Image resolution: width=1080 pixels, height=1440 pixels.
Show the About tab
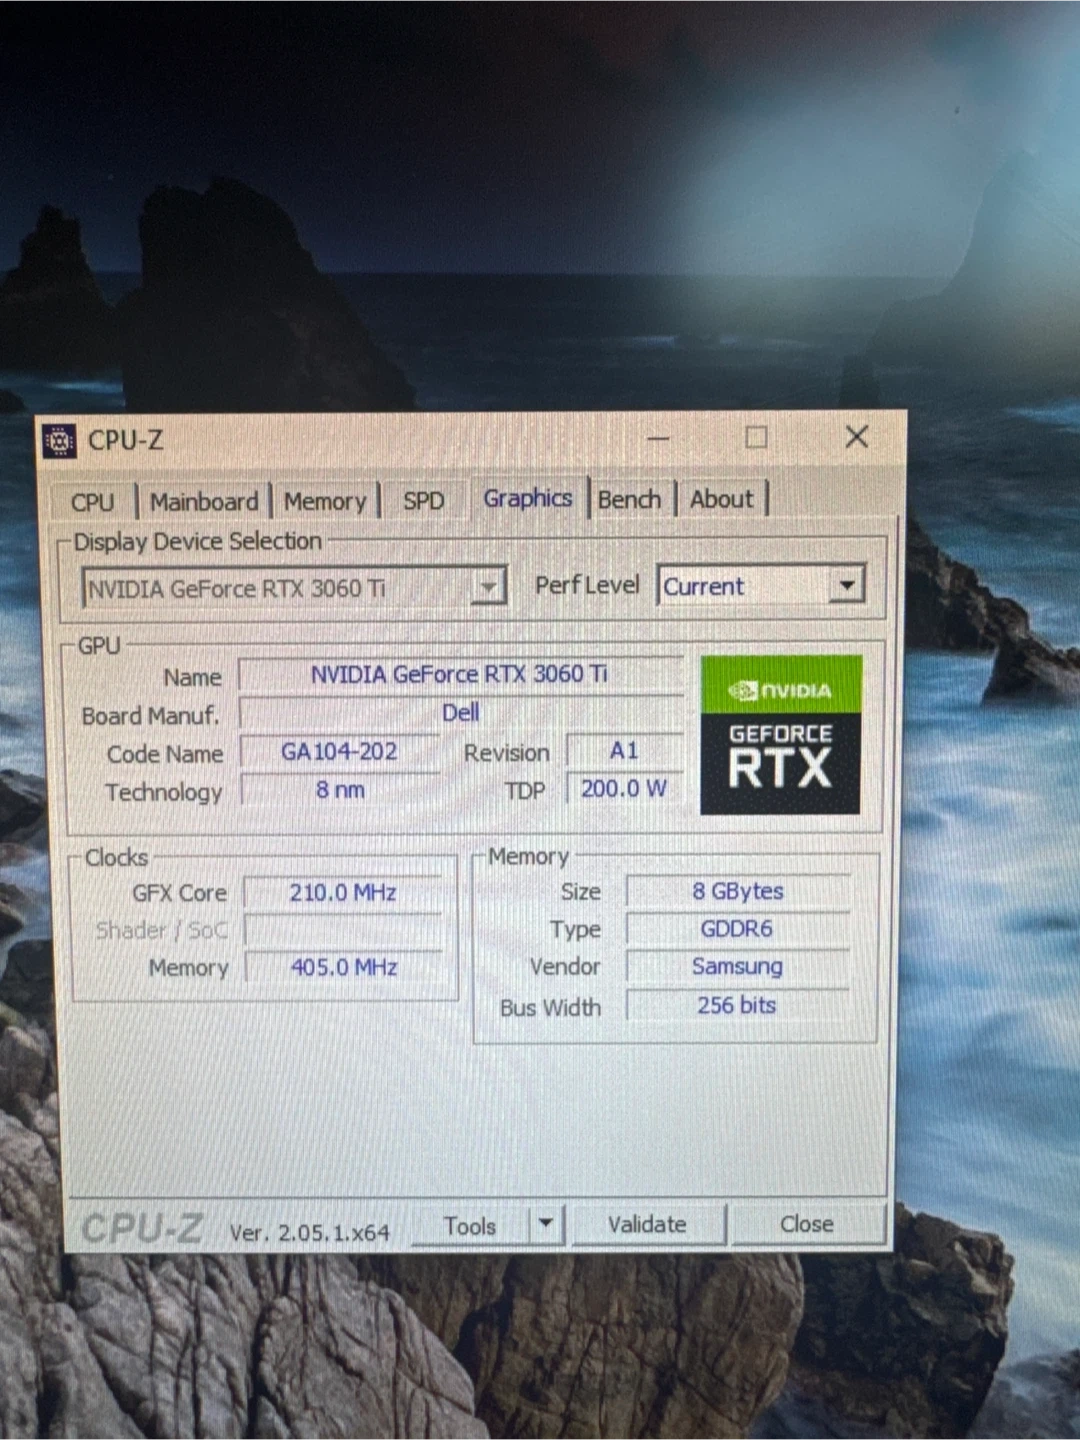(x=722, y=499)
